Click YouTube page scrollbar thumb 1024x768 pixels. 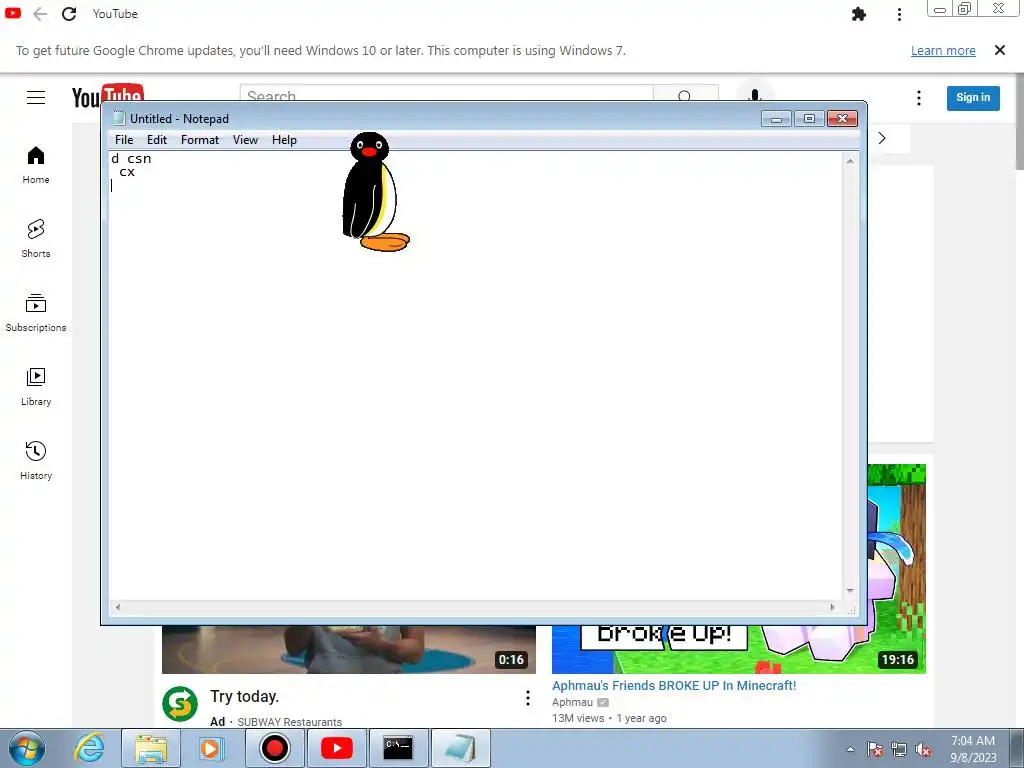pos(1019,124)
